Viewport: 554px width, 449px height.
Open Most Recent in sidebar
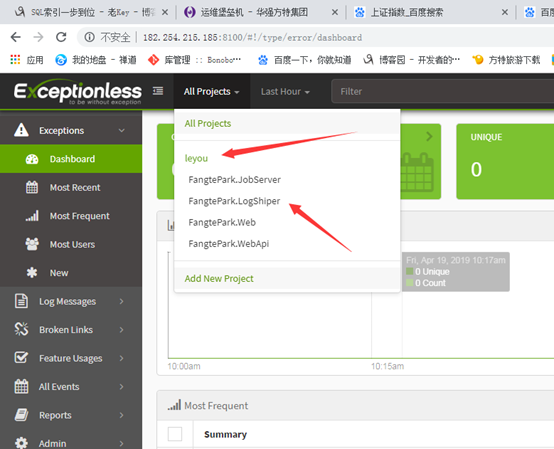71,187
